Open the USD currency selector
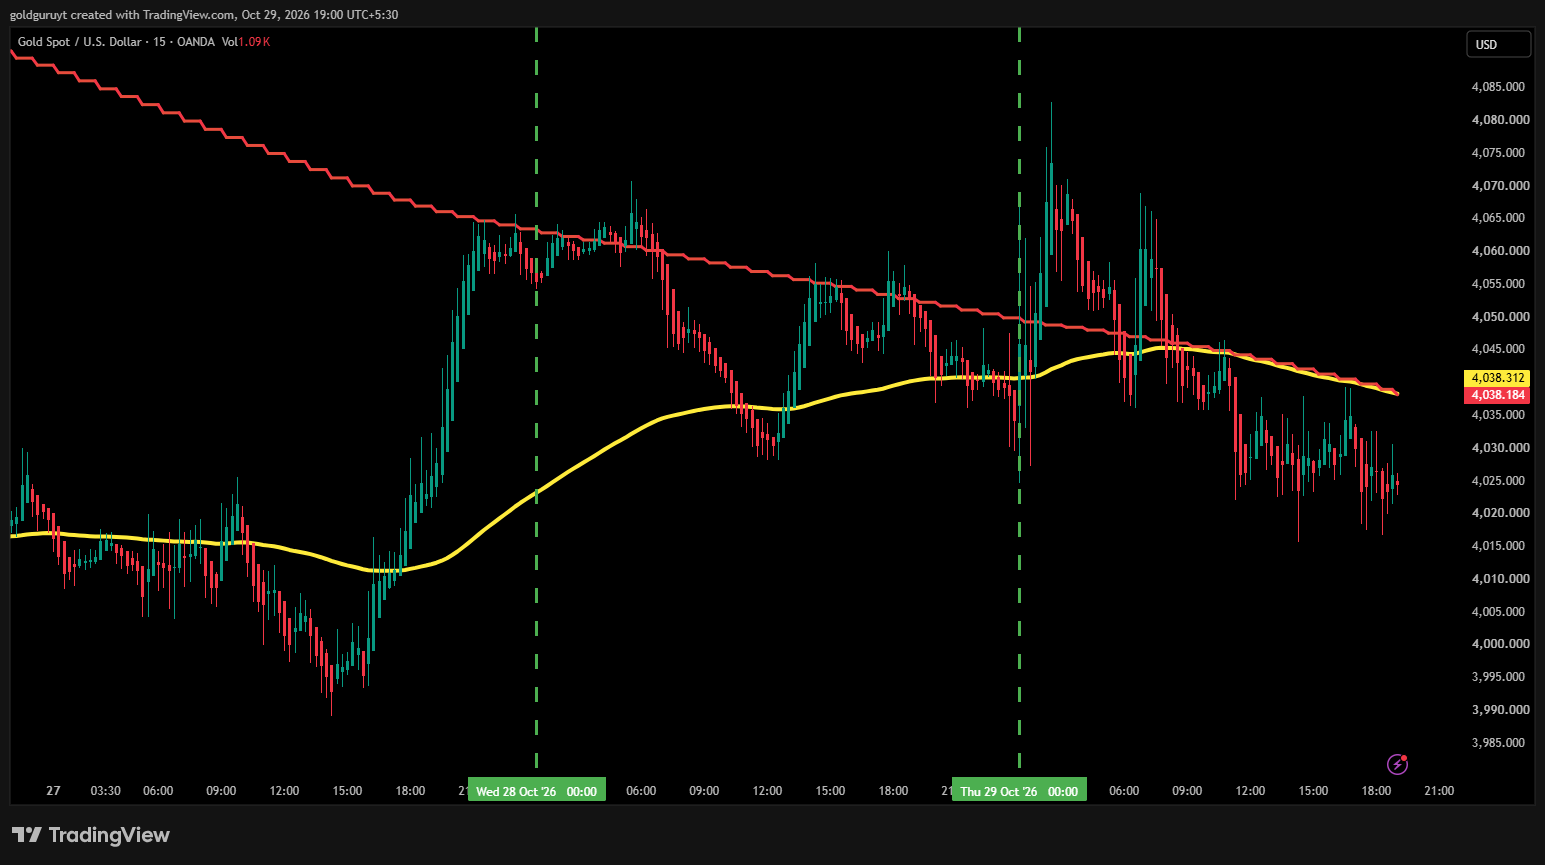Screen dimensions: 1545x865 1498,44
